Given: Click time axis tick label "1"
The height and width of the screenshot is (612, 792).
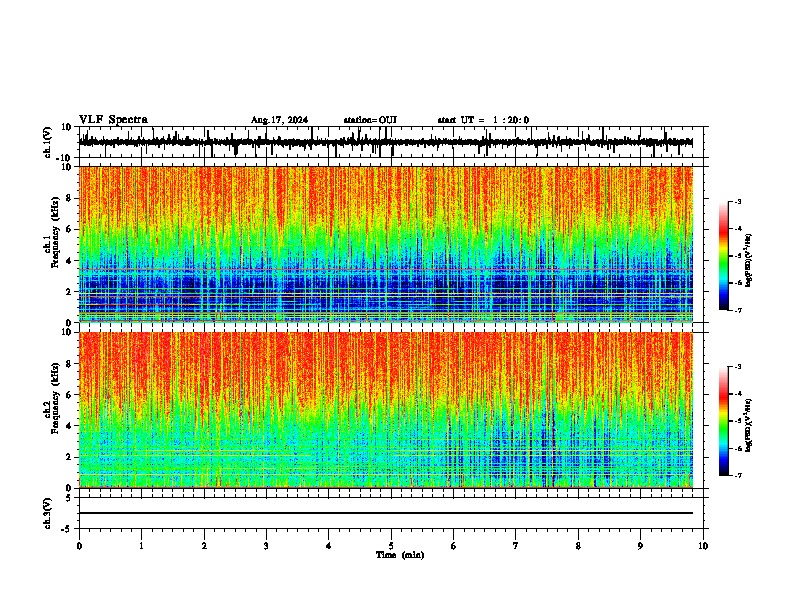Looking at the screenshot, I should click(141, 546).
